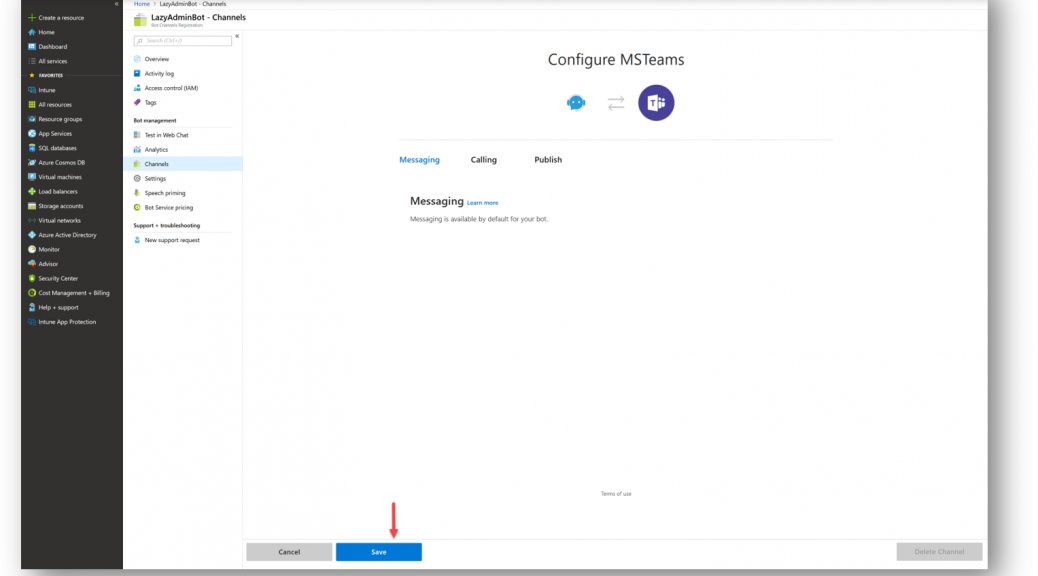Open the Security Center shield icon
Viewport: 1038px width, 576px height.
coord(32,279)
